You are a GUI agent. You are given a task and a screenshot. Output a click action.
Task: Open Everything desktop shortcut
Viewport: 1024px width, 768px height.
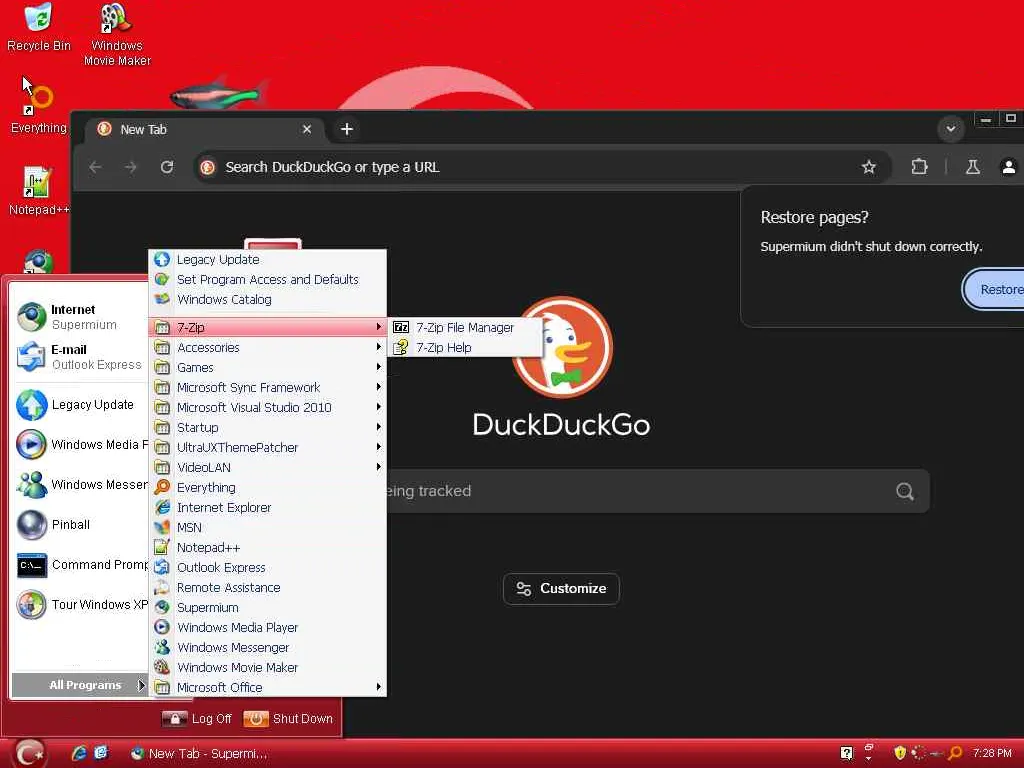point(39,108)
